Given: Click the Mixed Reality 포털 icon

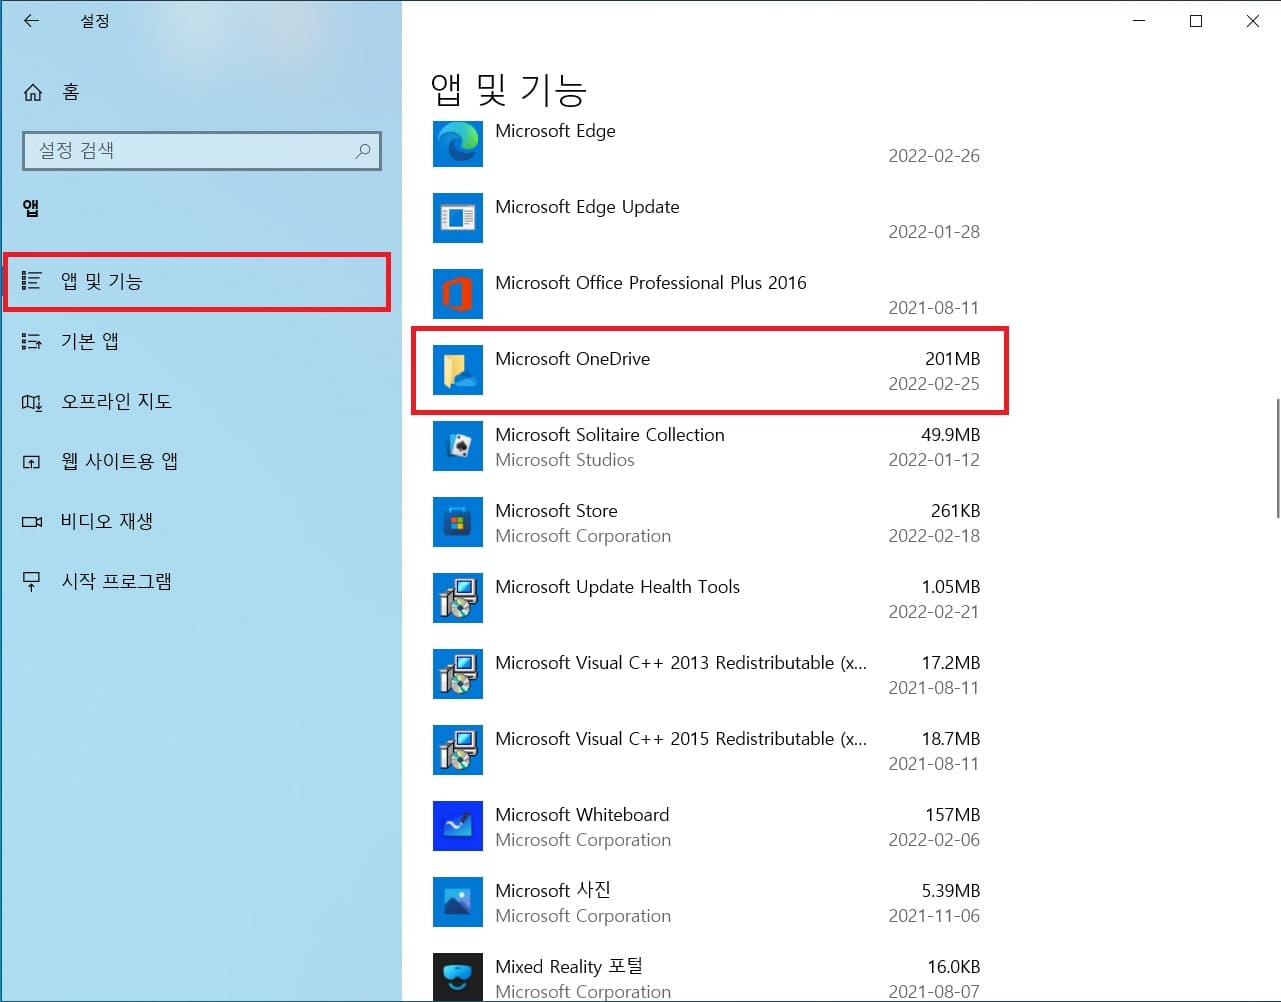Looking at the screenshot, I should 458,977.
